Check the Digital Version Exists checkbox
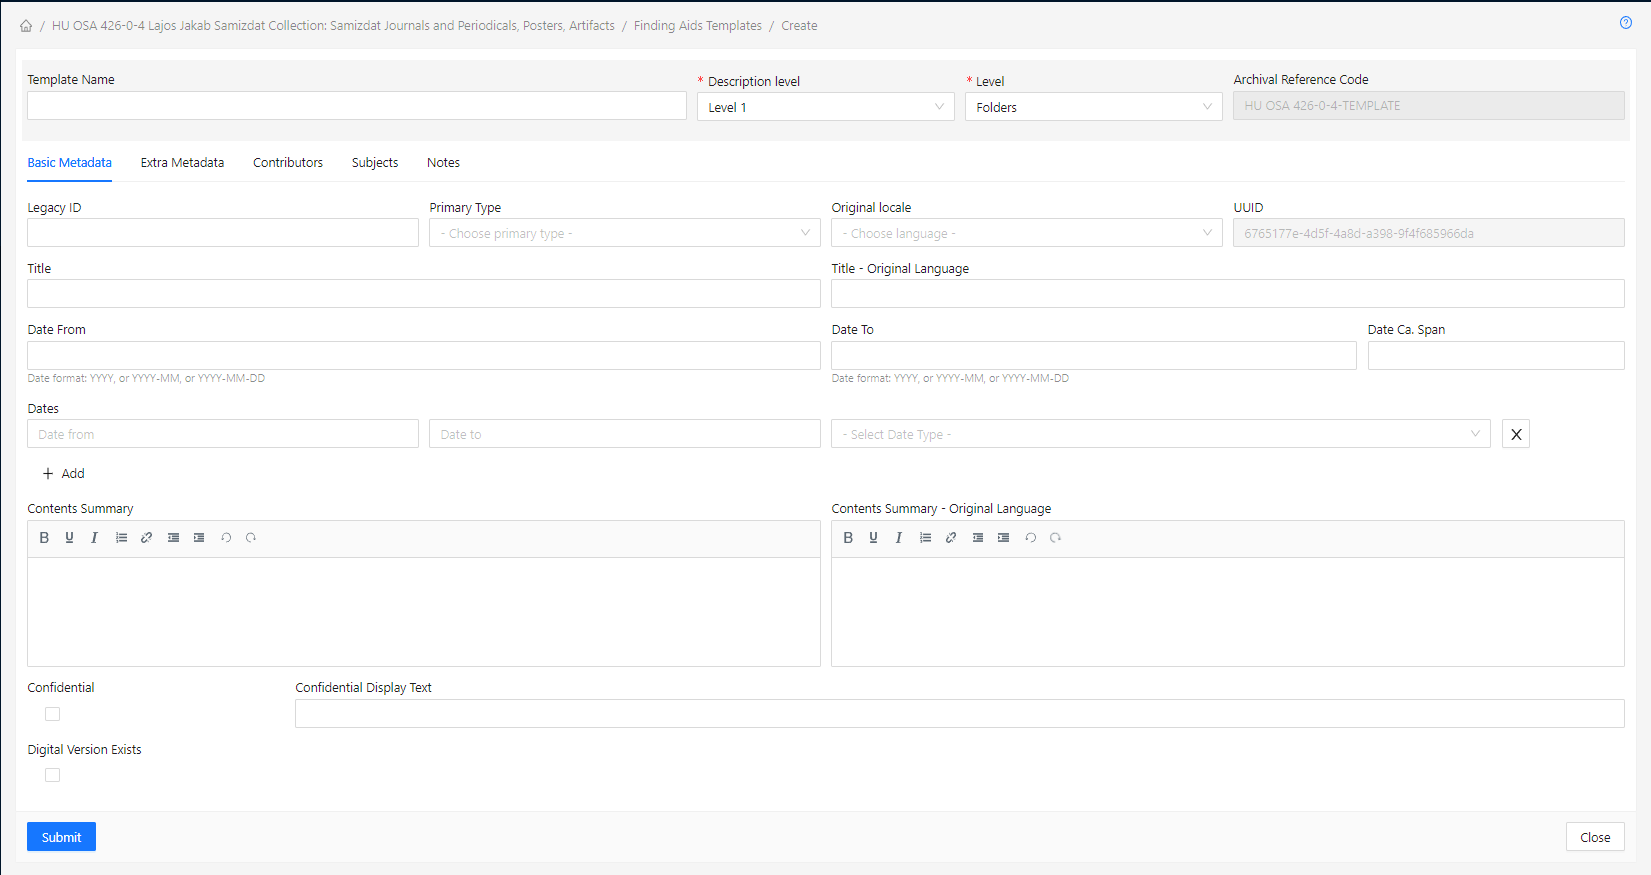Image resolution: width=1651 pixels, height=875 pixels. 53,775
